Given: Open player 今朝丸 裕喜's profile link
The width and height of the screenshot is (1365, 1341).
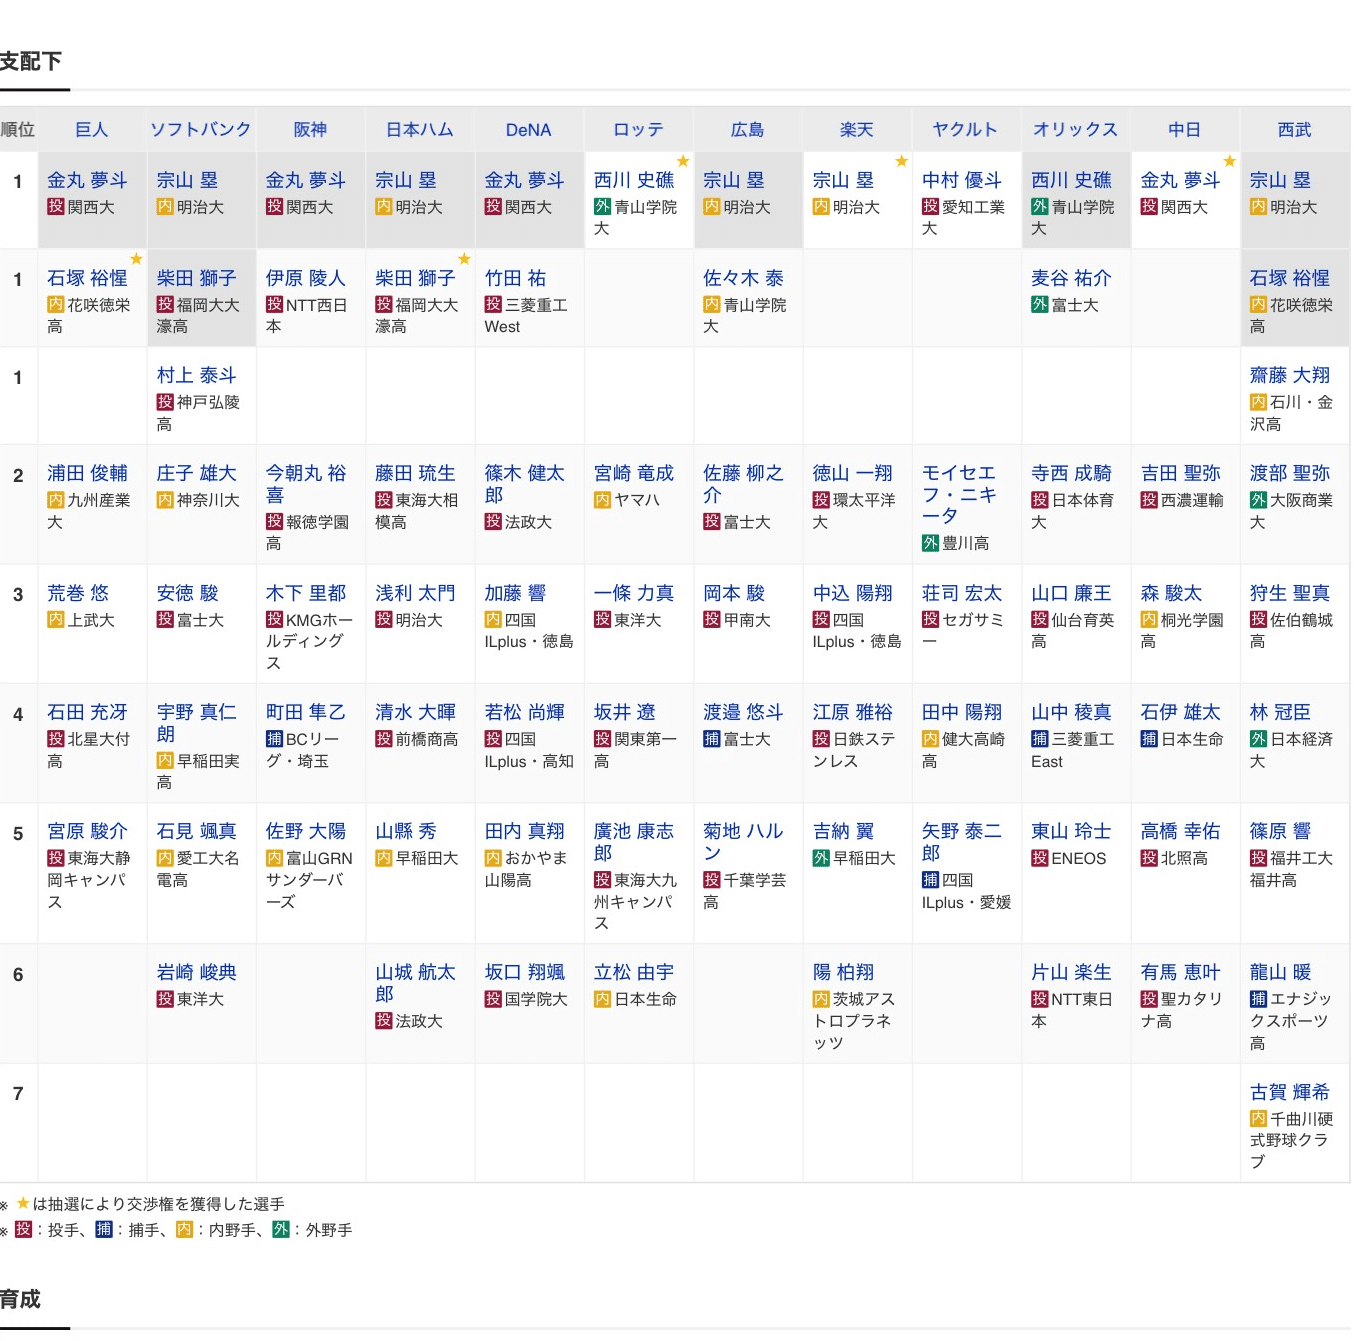Looking at the screenshot, I should (x=306, y=484).
